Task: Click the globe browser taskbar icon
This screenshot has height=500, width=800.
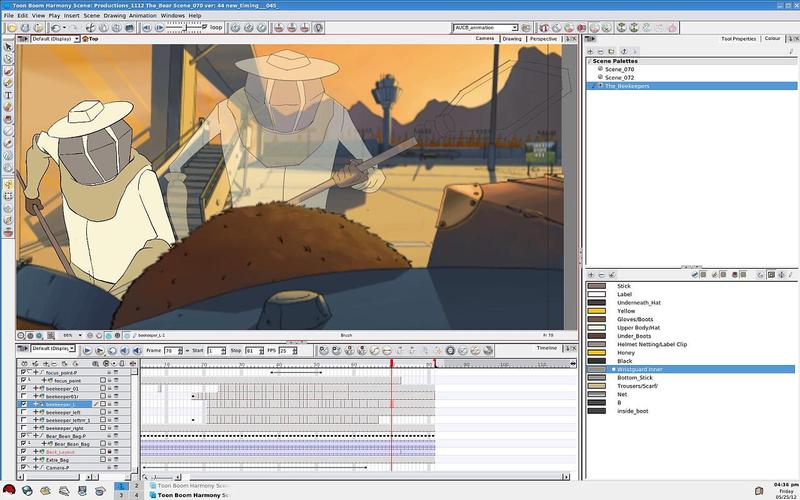Action: pyautogui.click(x=27, y=491)
